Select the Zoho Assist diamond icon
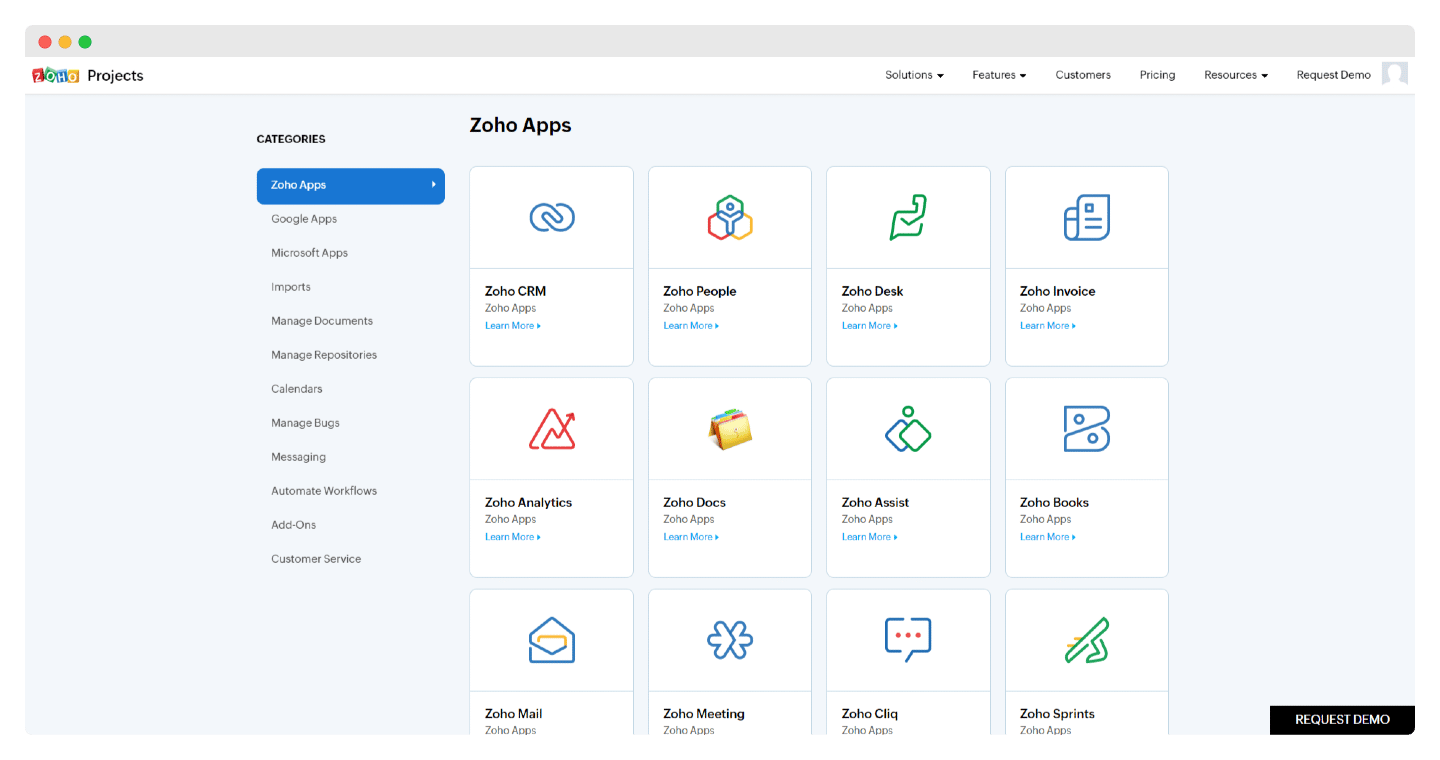1440x760 pixels. point(908,429)
